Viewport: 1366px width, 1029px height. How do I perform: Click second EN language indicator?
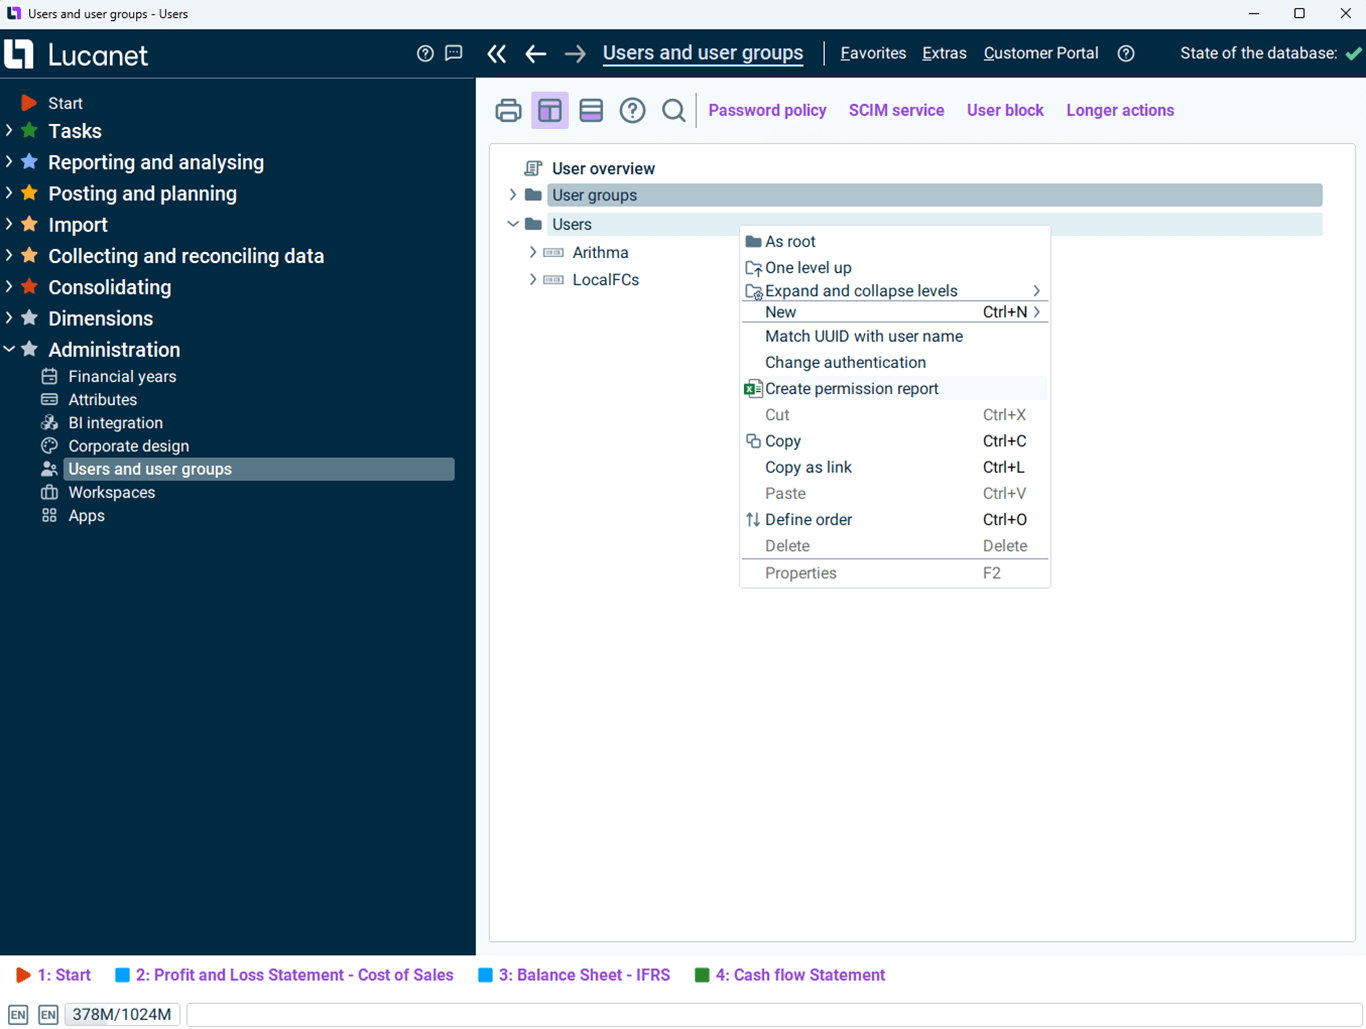coord(48,1014)
